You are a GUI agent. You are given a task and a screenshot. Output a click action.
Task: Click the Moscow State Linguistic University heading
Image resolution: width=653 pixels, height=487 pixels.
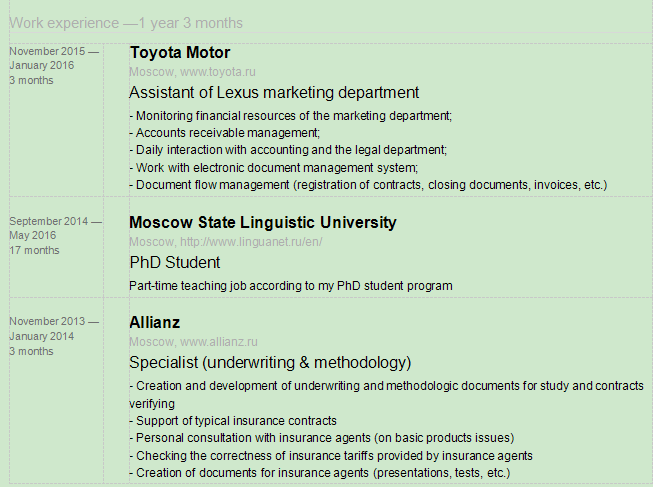point(263,222)
